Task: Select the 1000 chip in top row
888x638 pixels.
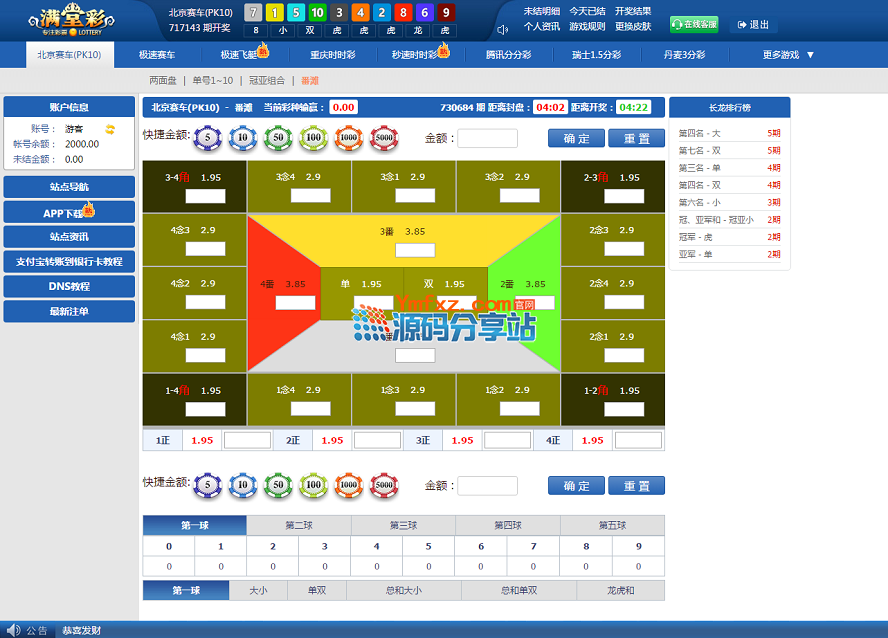Action: 348,138
